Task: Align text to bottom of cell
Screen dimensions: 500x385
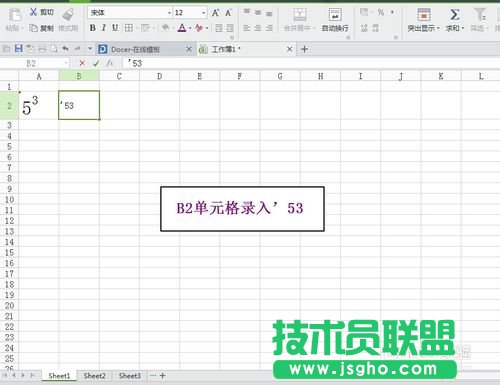Action: point(269,13)
